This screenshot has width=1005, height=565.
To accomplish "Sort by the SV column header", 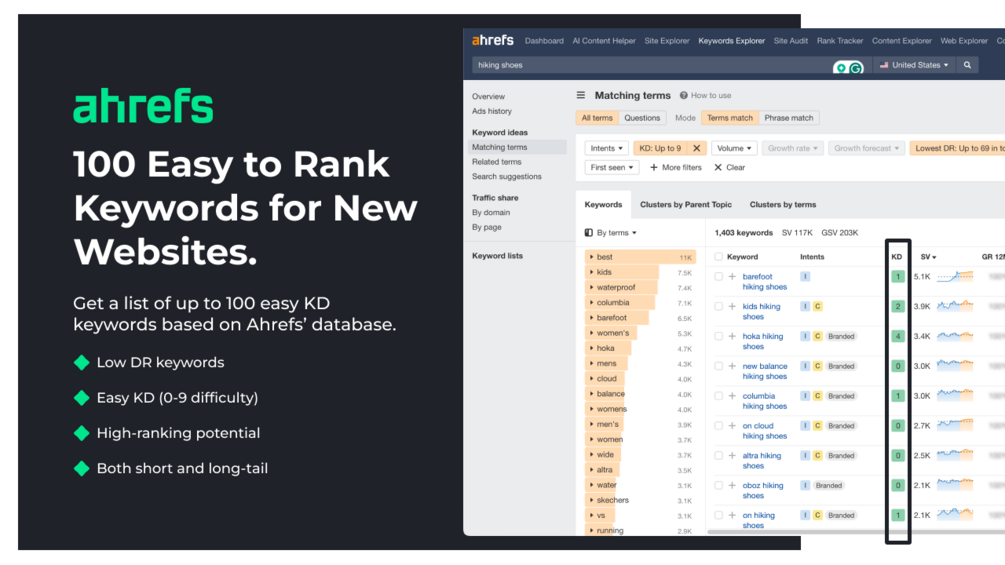I will point(928,257).
